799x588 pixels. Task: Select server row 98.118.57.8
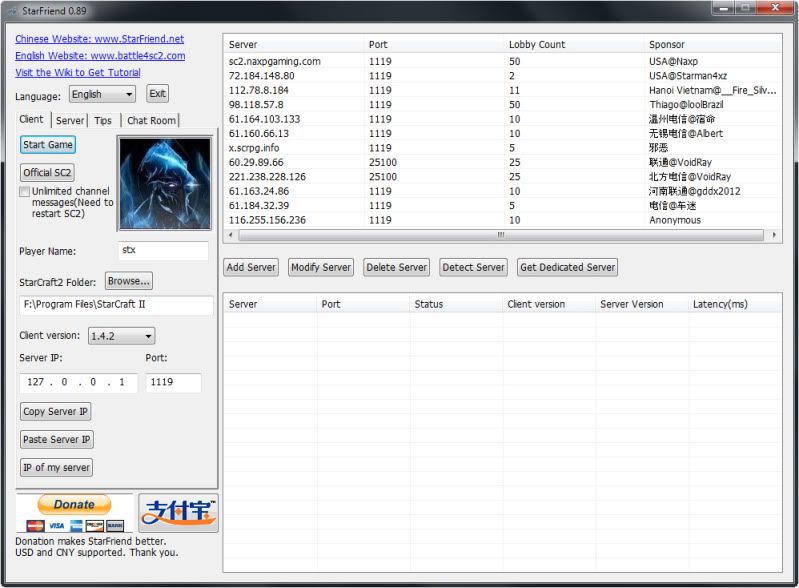[x=502, y=104]
